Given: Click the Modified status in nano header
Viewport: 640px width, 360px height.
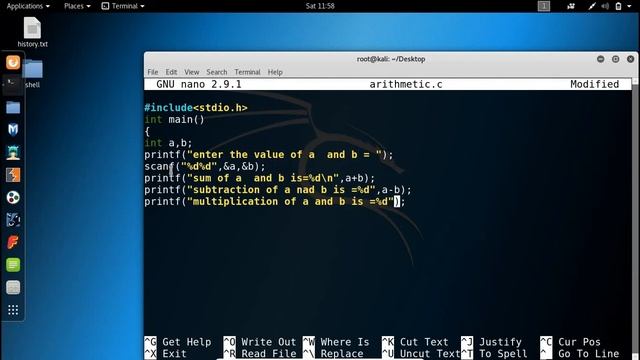Looking at the screenshot, I should pyautogui.click(x=594, y=84).
